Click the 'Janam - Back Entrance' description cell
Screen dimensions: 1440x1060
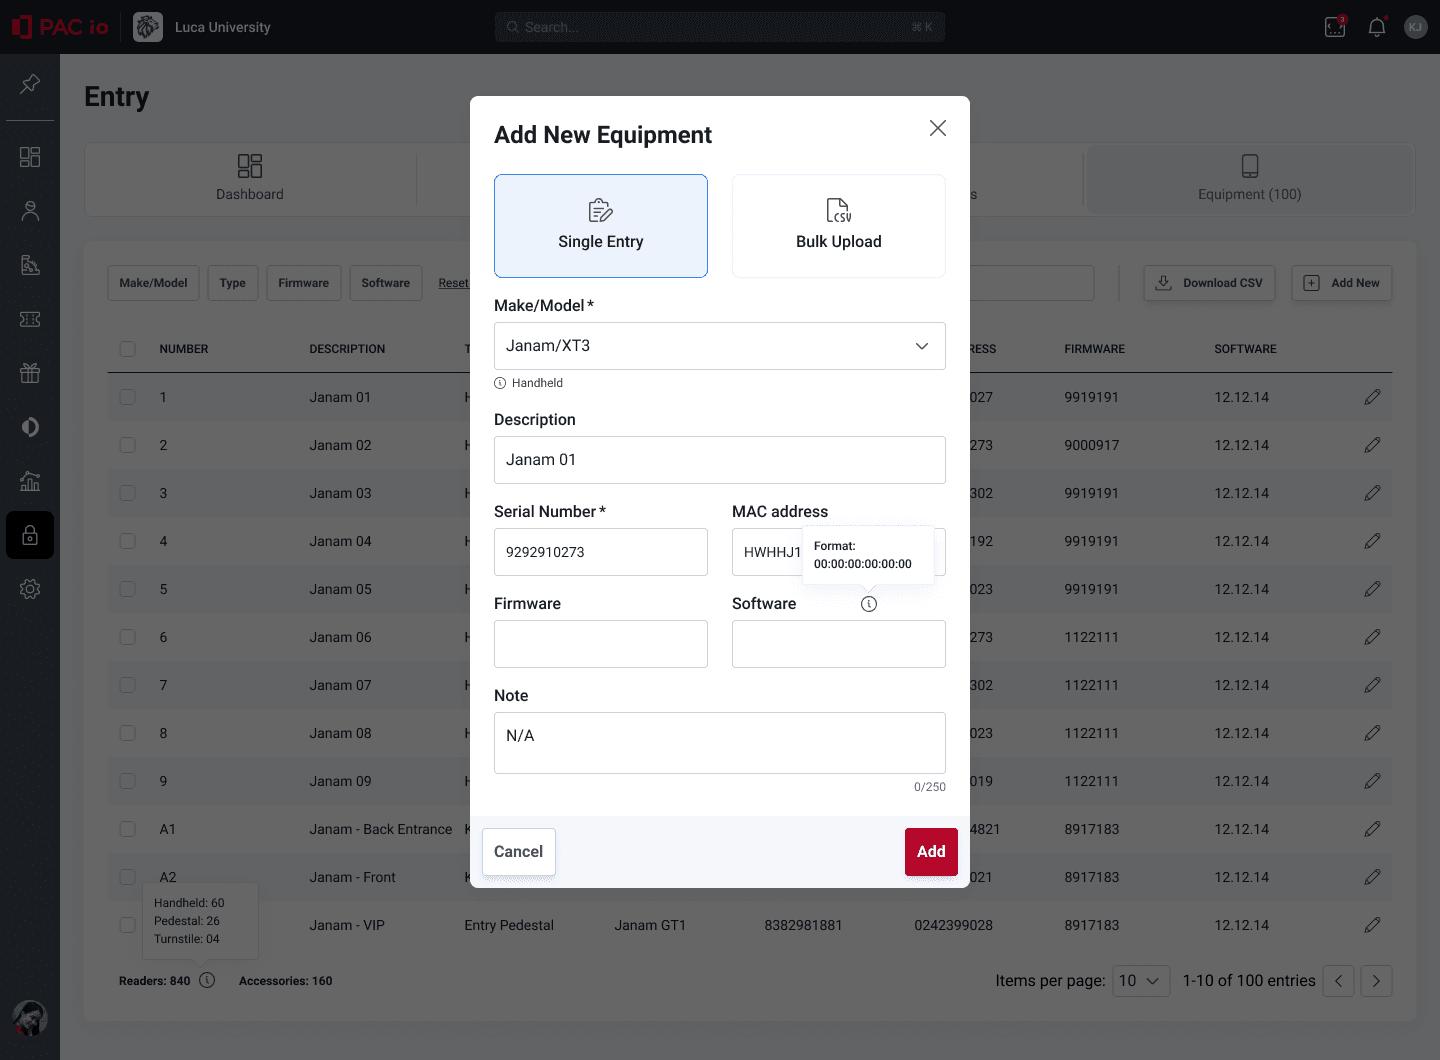pyautogui.click(x=381, y=829)
